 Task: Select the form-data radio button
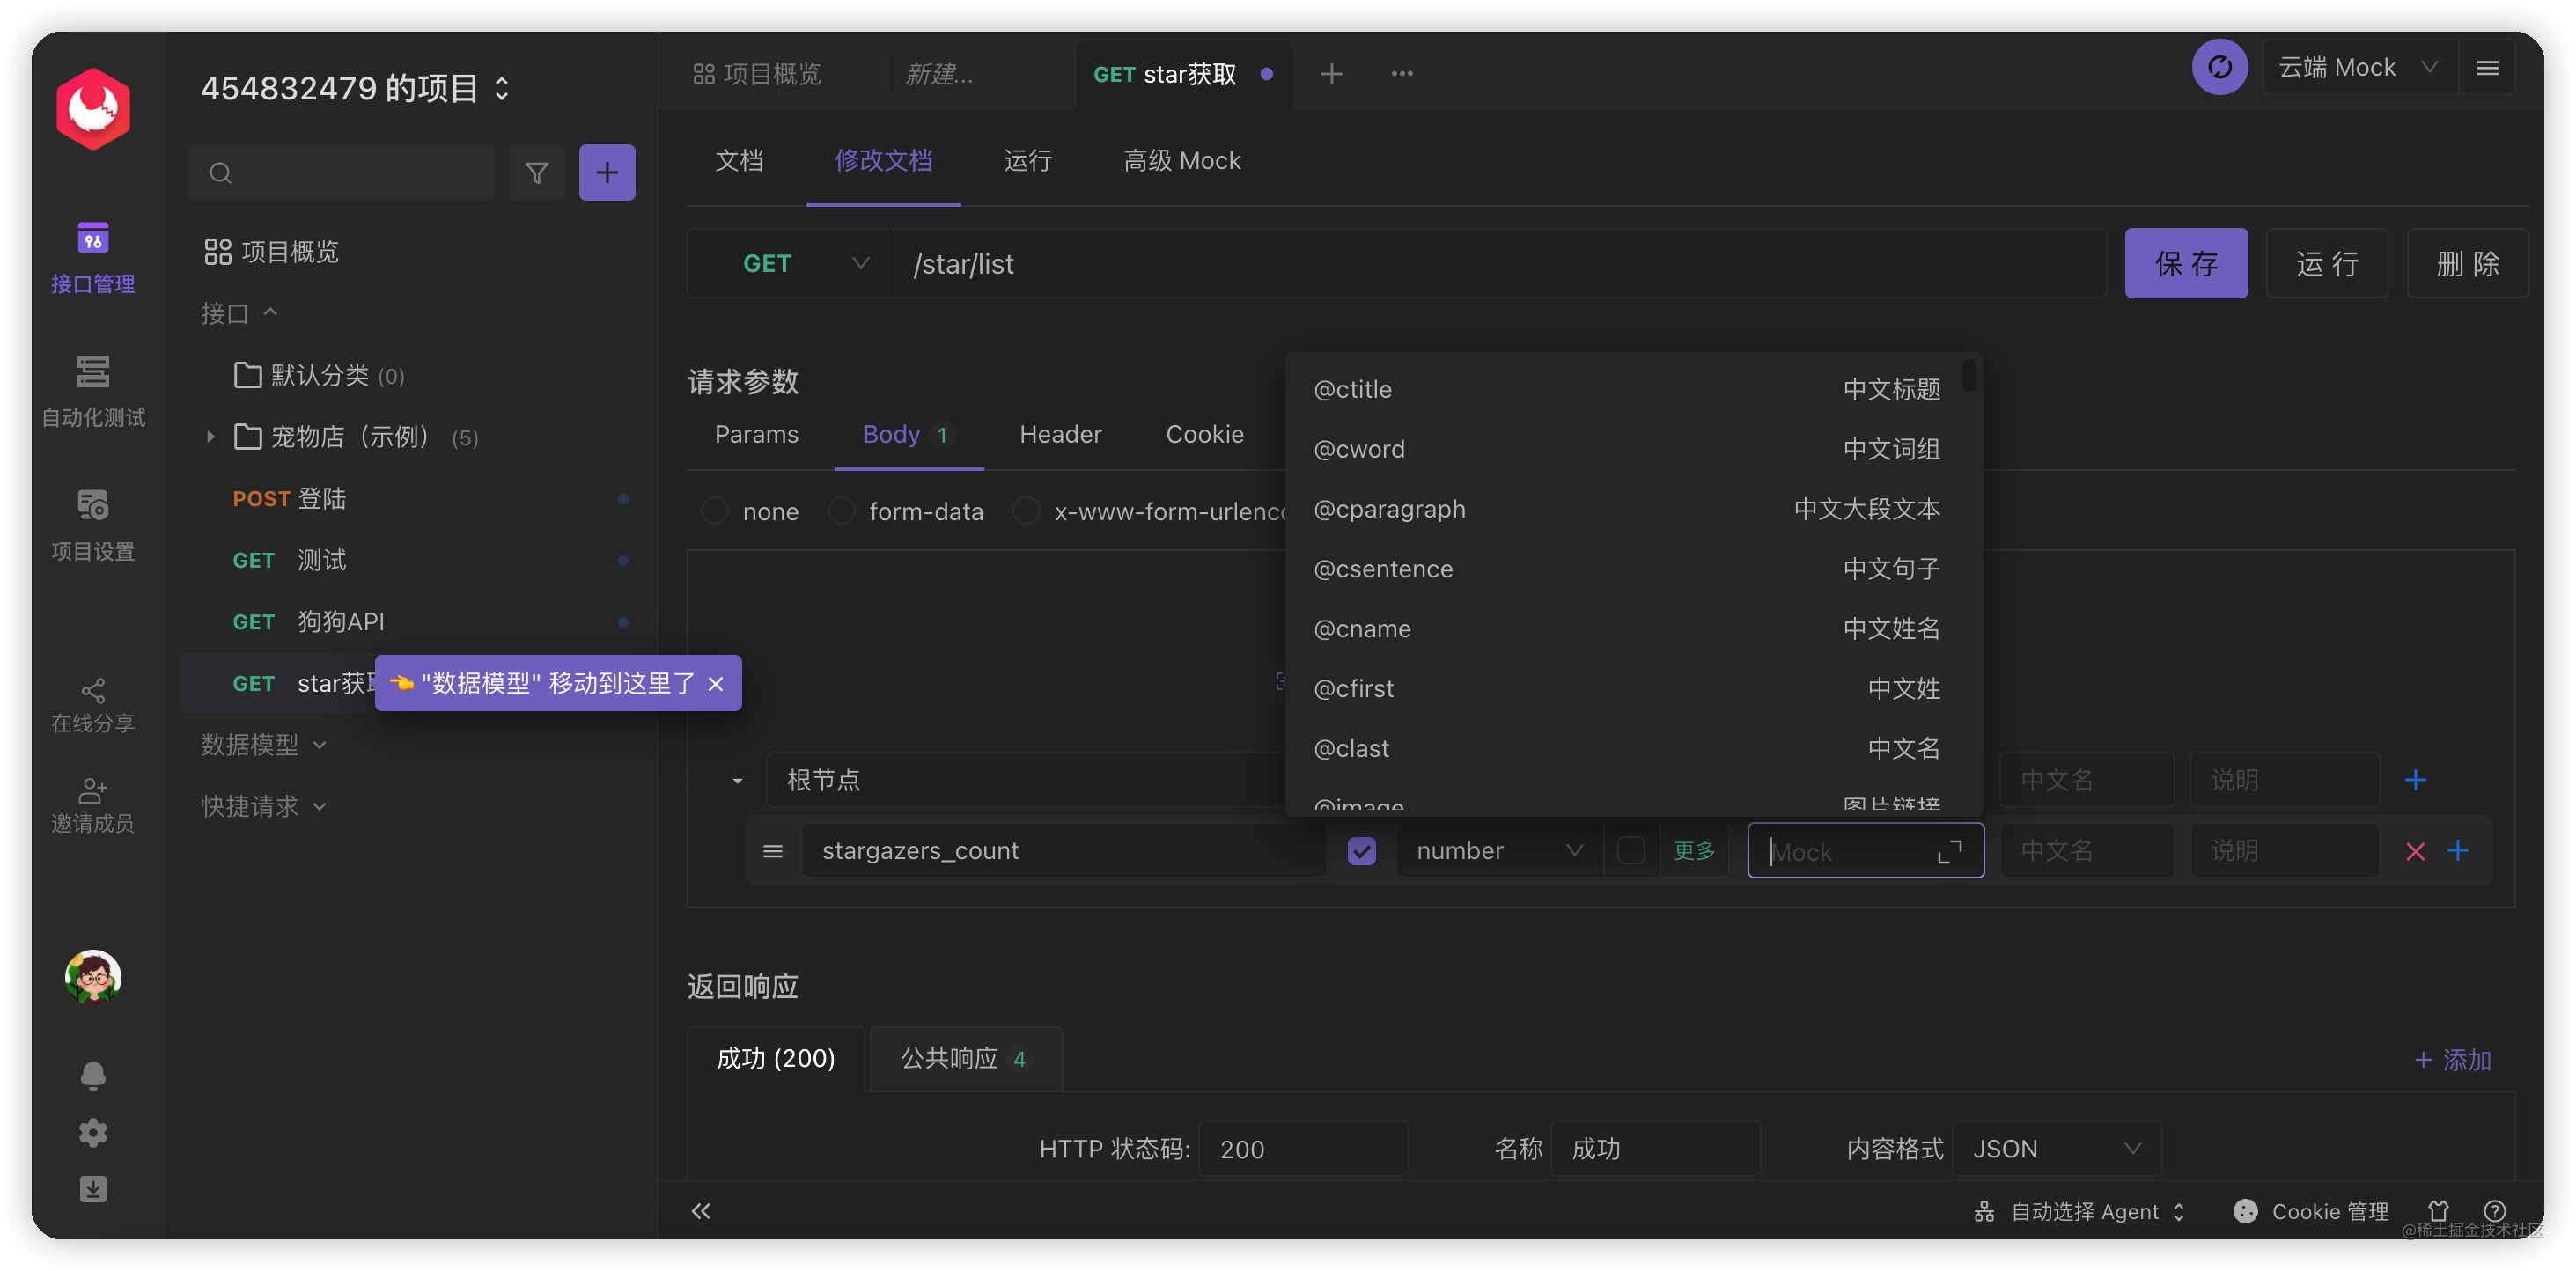(841, 511)
